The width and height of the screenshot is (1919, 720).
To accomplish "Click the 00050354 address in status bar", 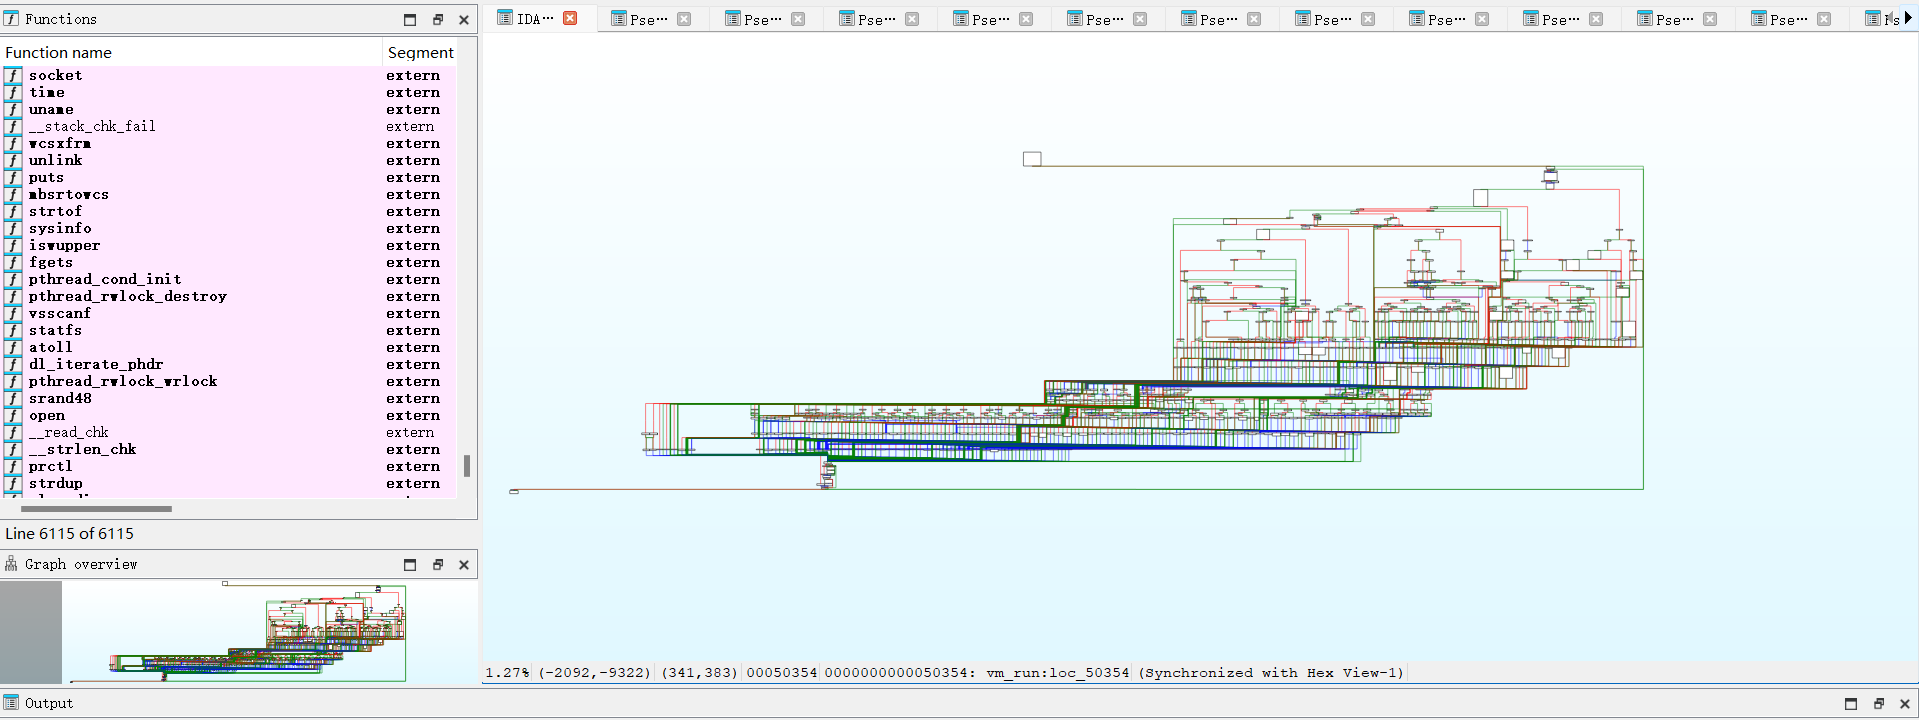I will click(x=781, y=673).
